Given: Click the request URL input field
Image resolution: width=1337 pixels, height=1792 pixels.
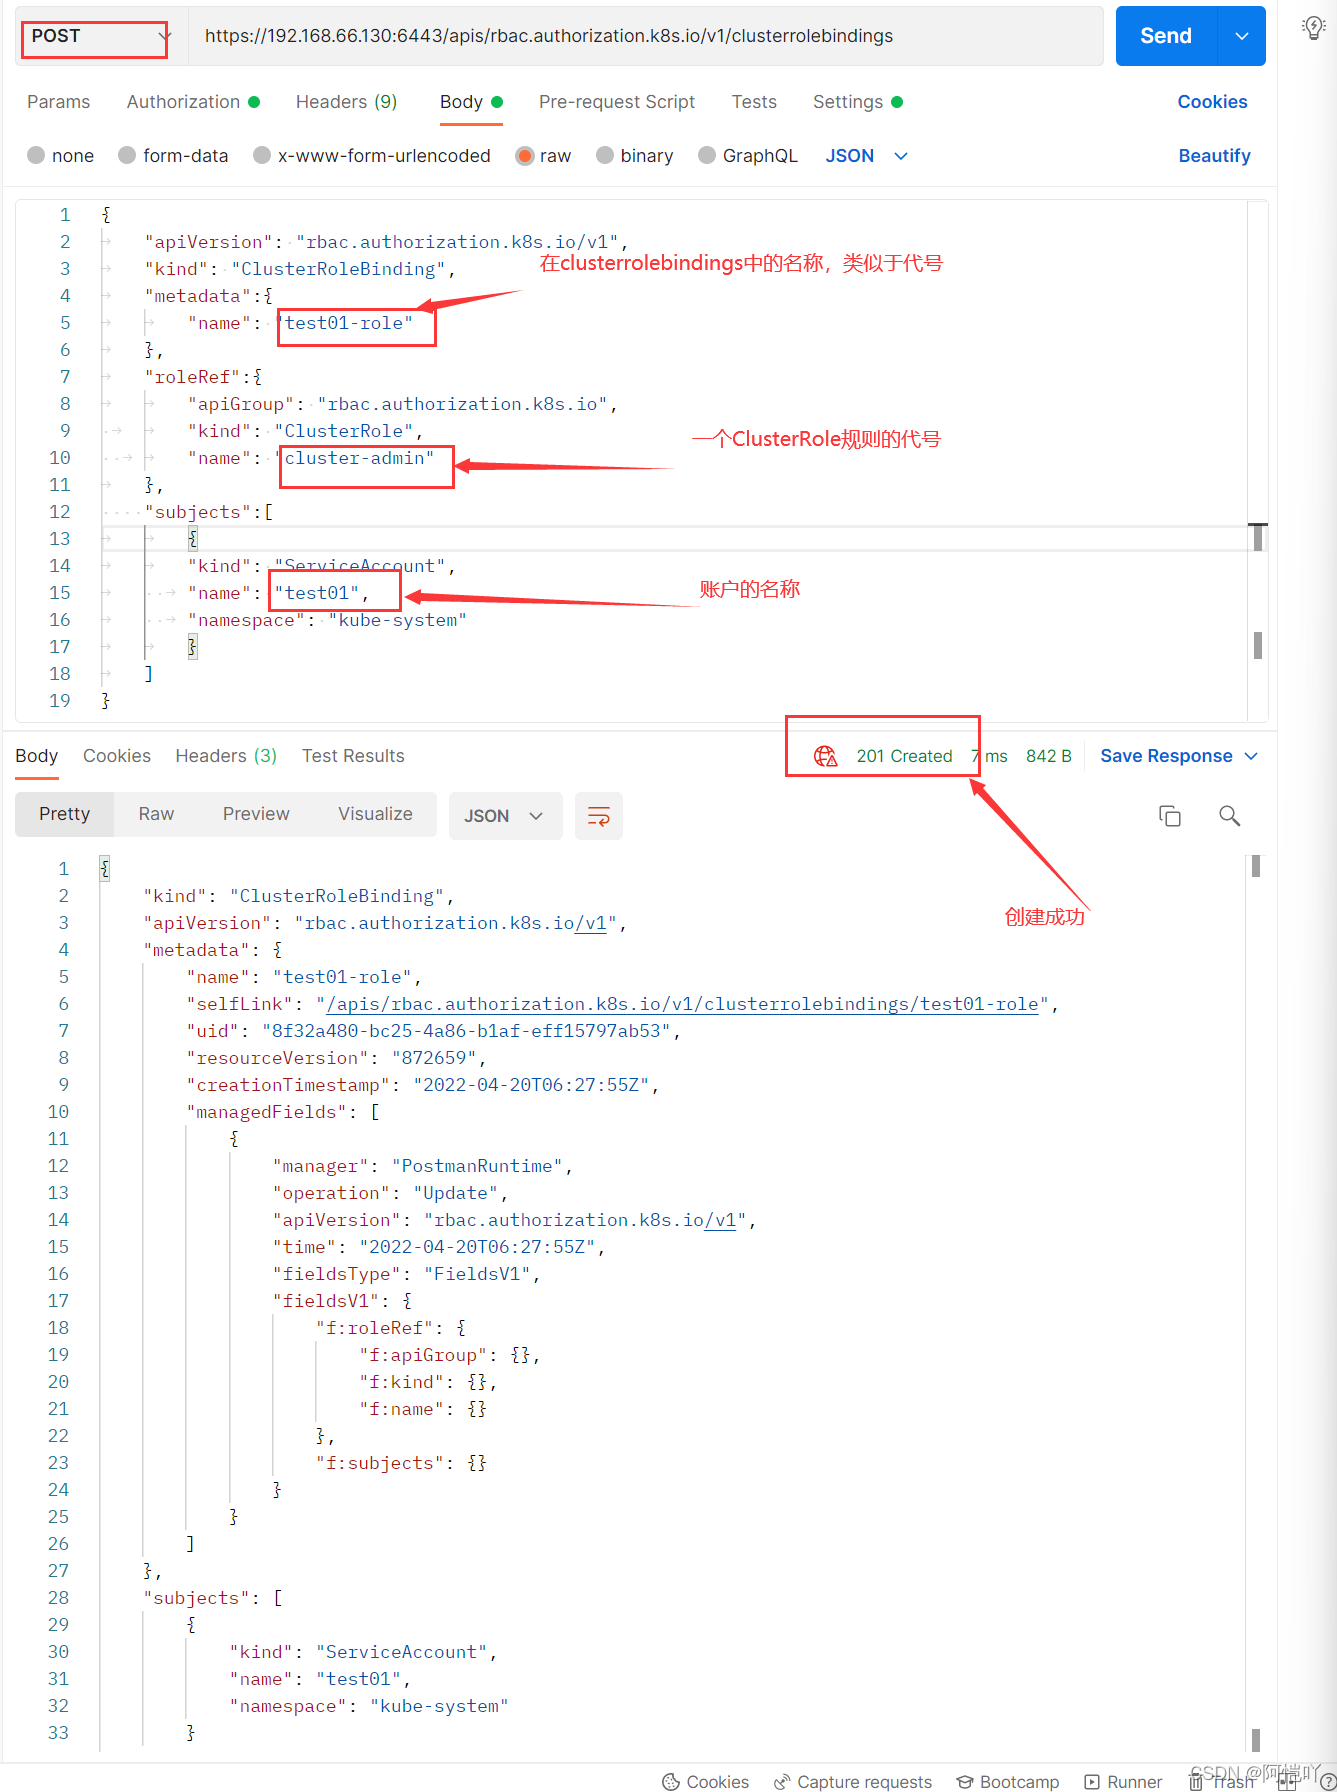Looking at the screenshot, I should tap(645, 36).
